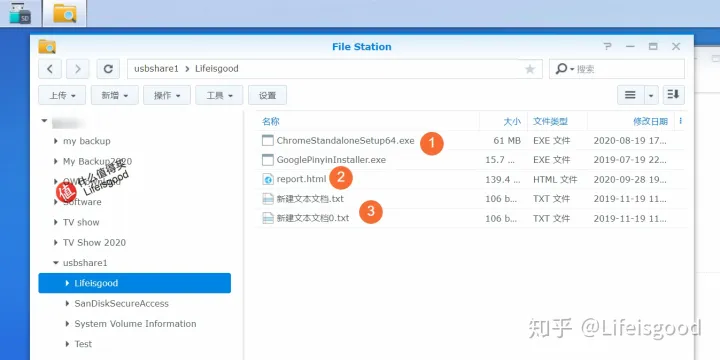The width and height of the screenshot is (720, 360).
Task: Open the 新增 create dropdown menu
Action: (x=114, y=95)
